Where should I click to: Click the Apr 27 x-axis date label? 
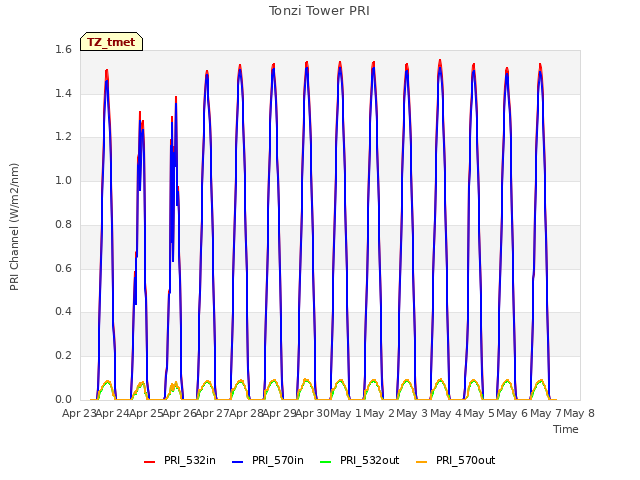pos(212,413)
